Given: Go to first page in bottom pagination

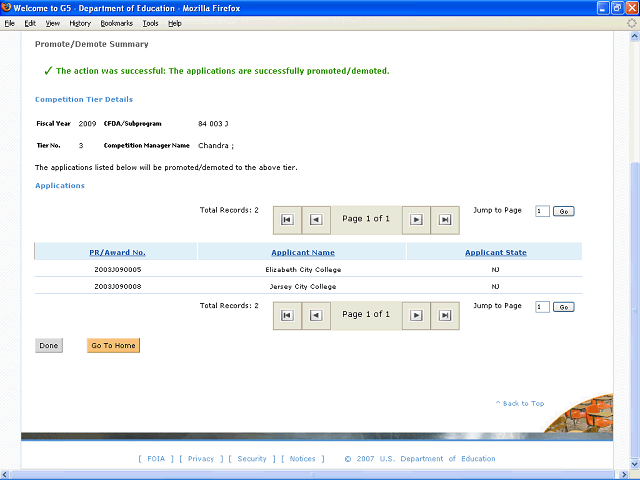Looking at the screenshot, I should coord(287,316).
